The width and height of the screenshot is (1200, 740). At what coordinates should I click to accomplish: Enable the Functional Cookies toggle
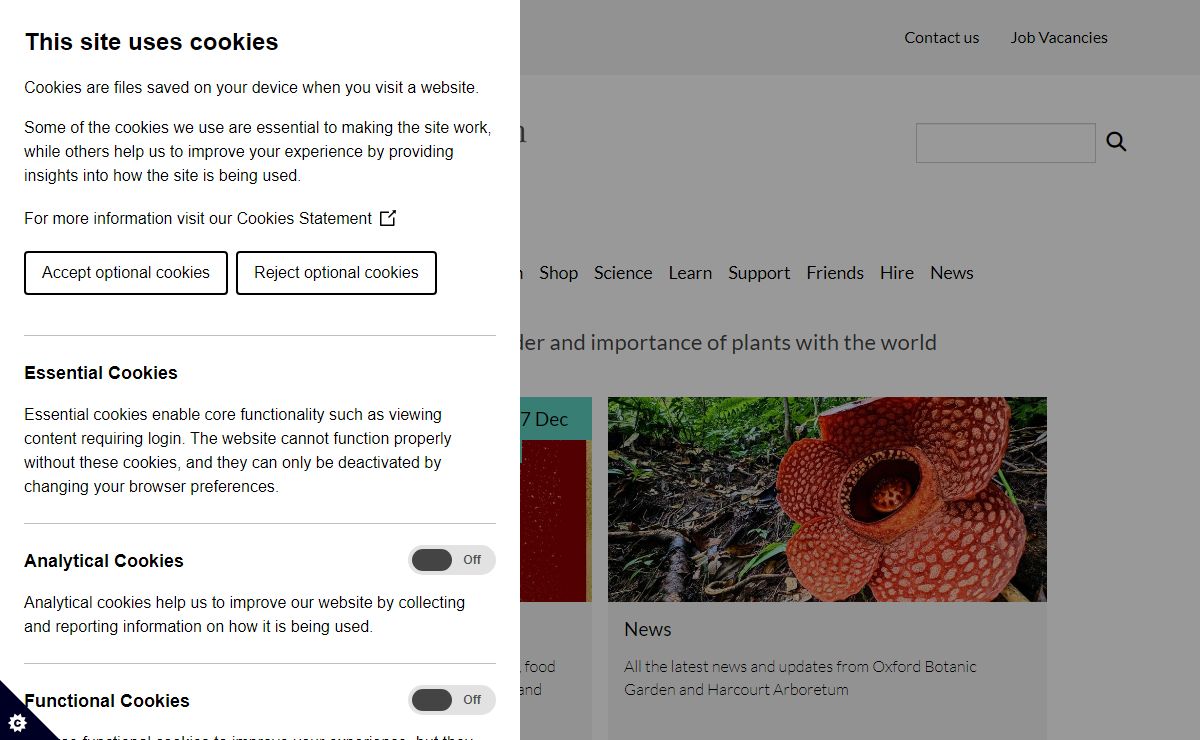pos(451,700)
